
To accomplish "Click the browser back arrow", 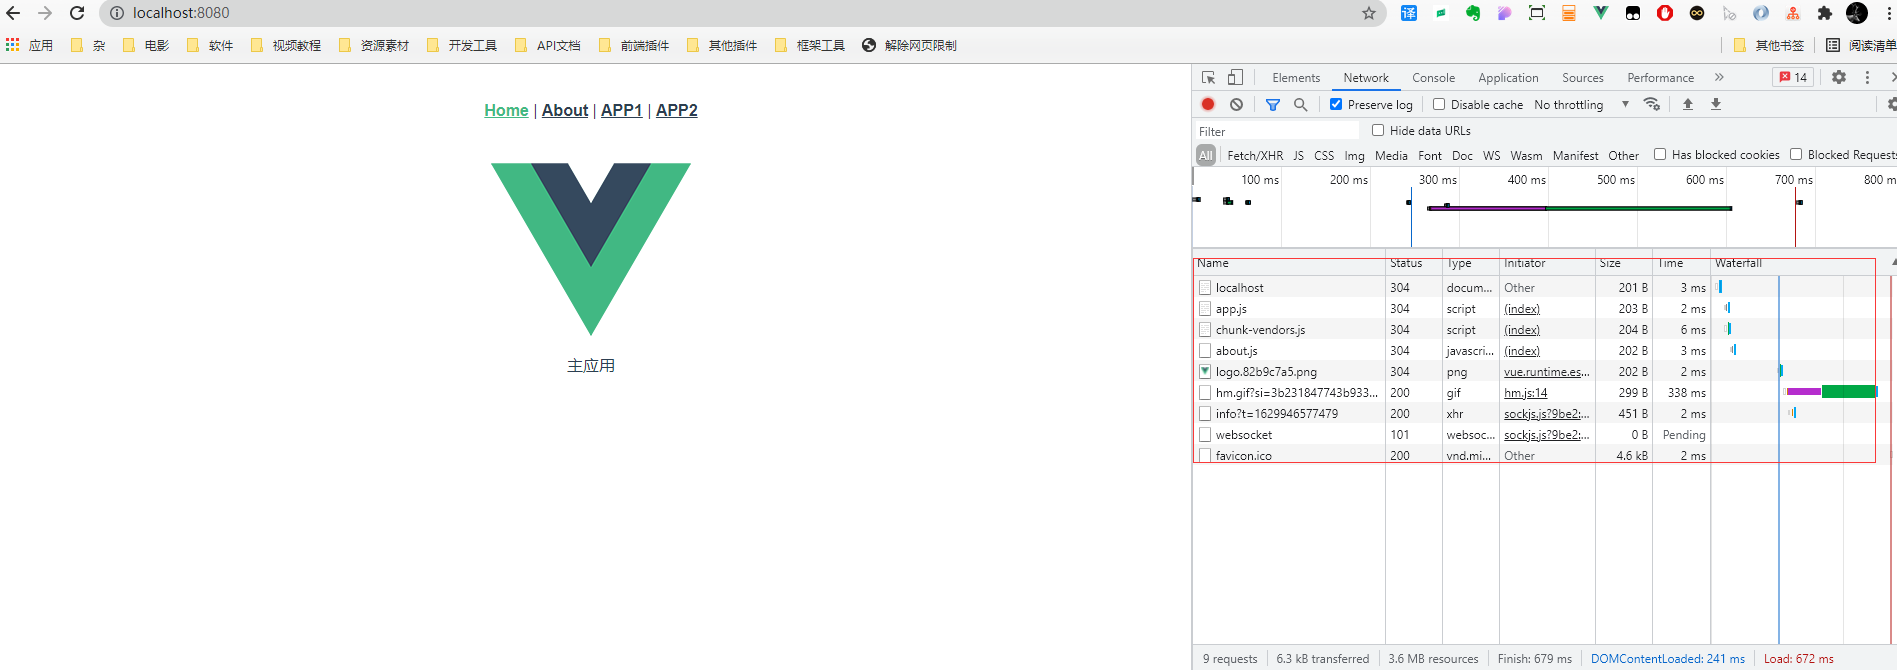I will point(14,13).
